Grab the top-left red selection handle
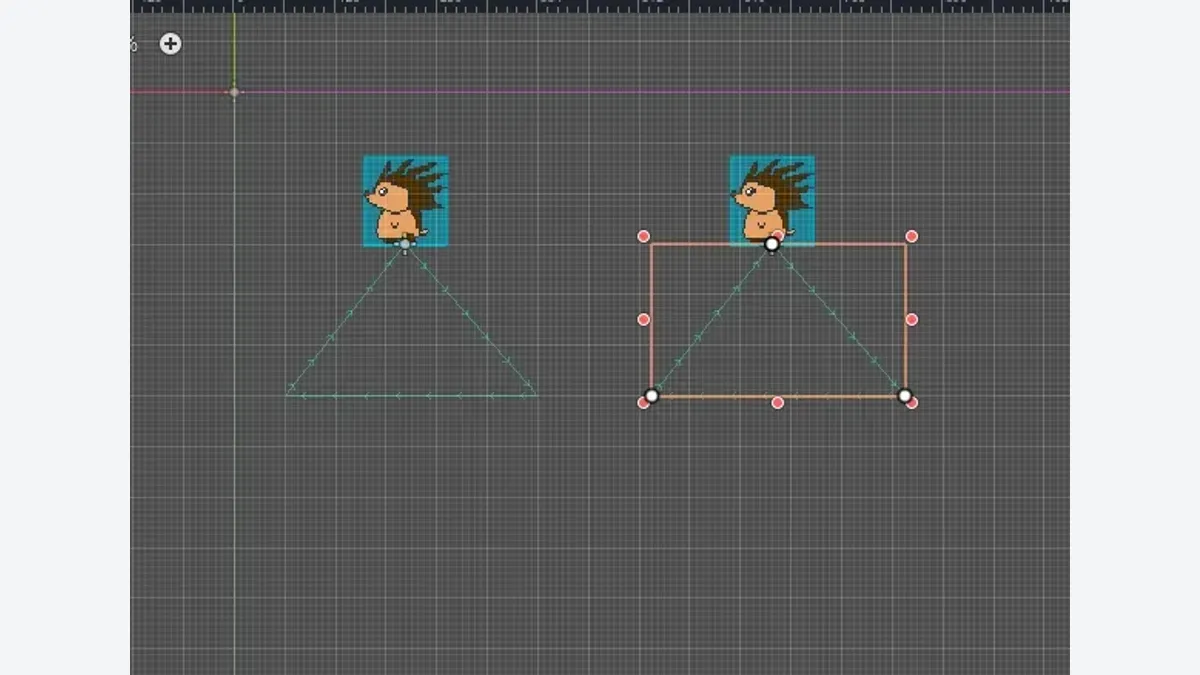 coord(644,237)
